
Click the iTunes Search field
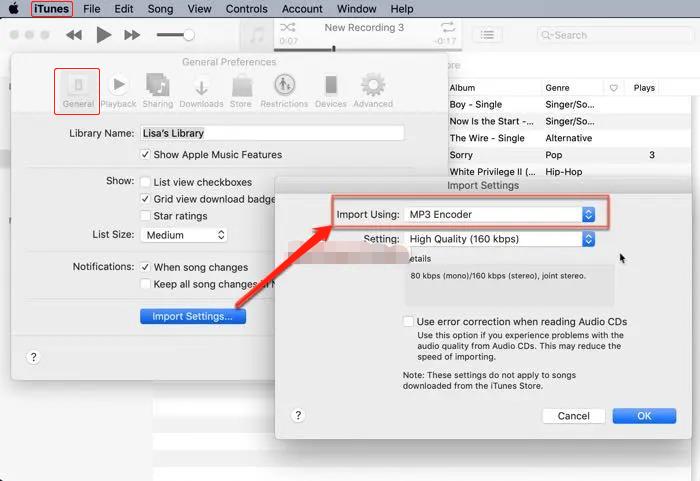614,35
